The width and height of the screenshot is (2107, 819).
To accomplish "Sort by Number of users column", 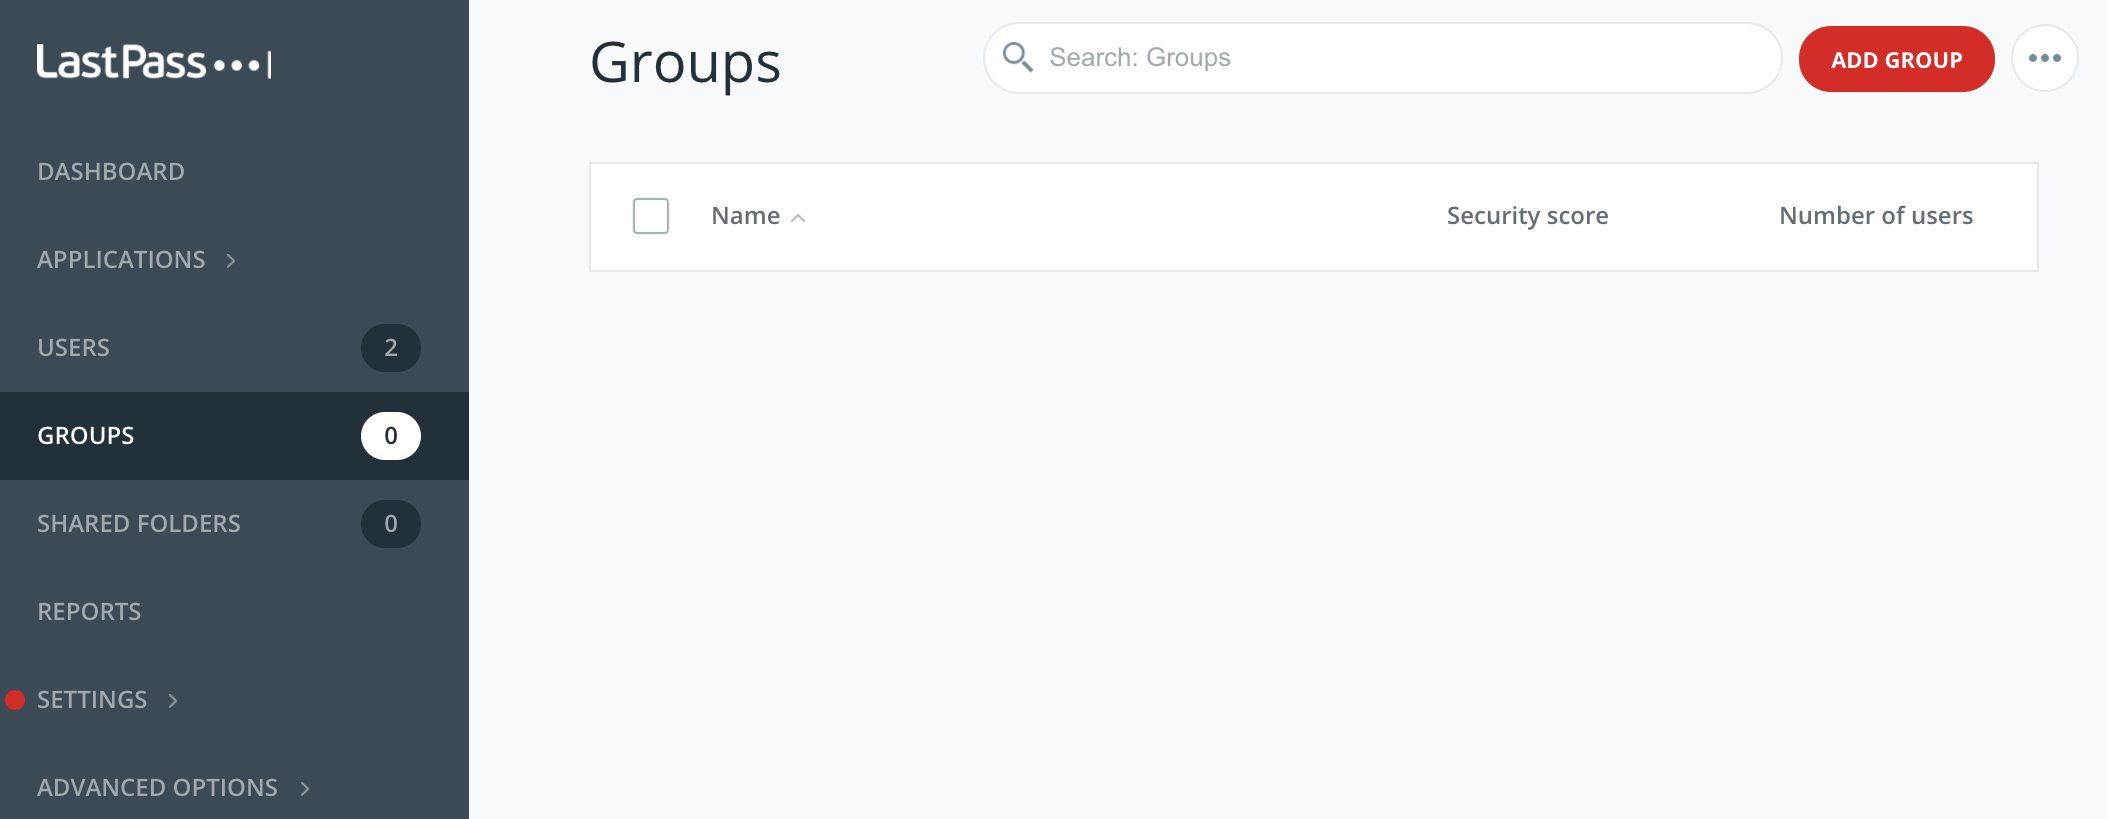I will coord(1876,216).
